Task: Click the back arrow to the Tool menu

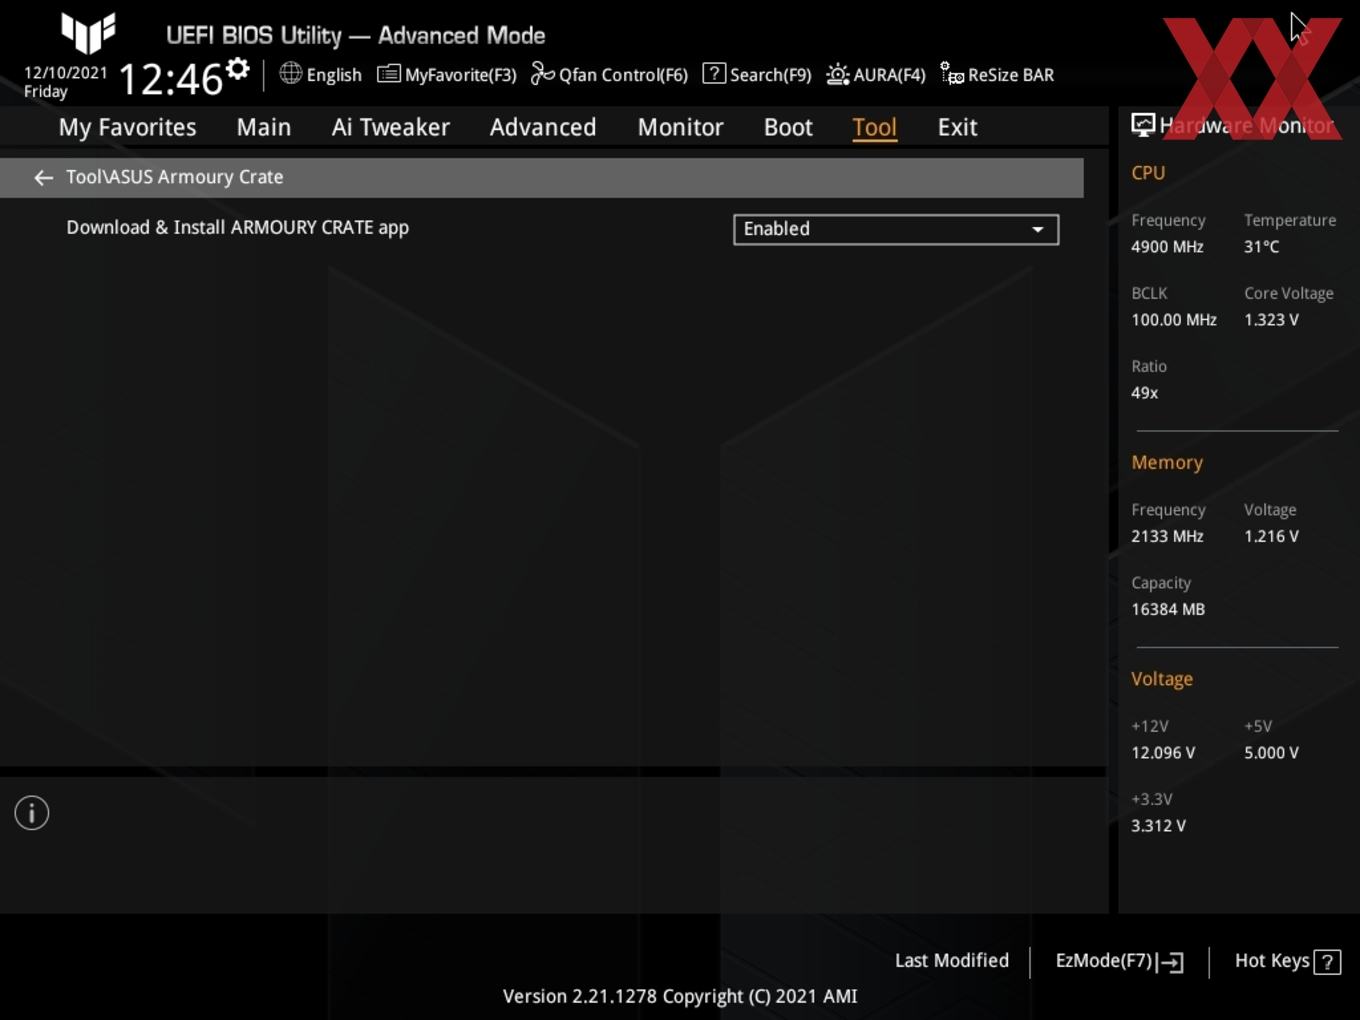Action: (x=43, y=177)
